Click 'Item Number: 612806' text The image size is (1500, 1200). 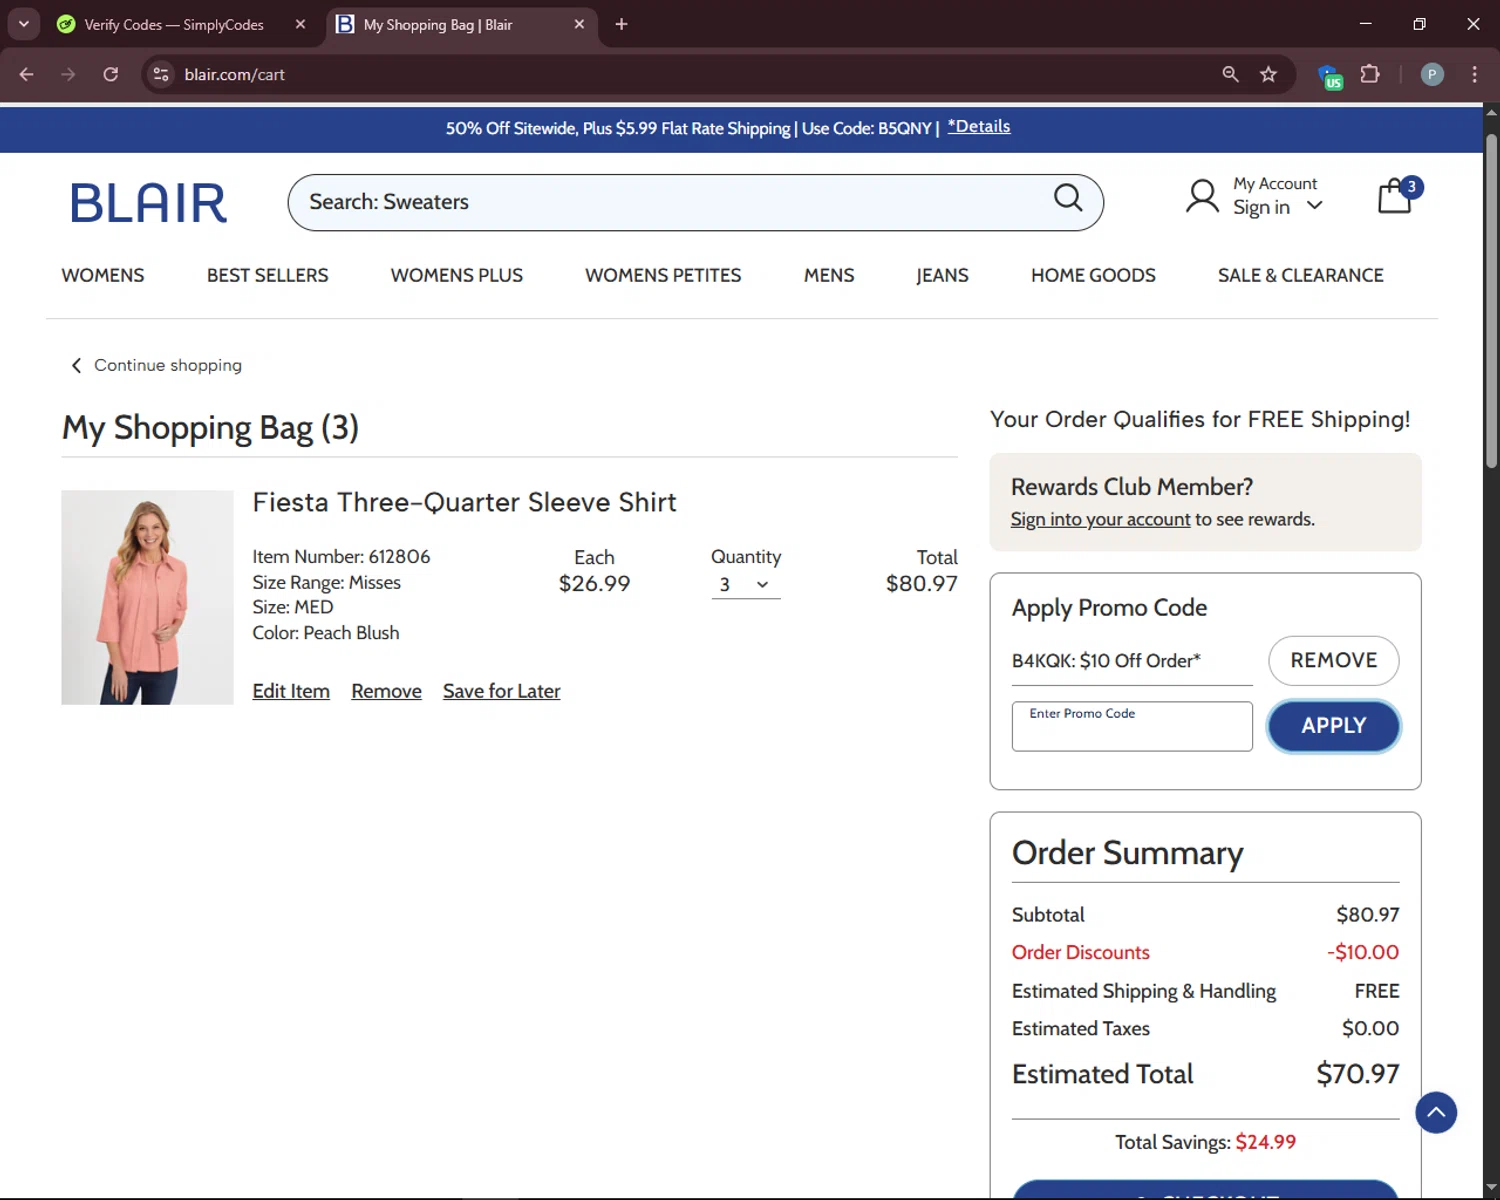click(341, 557)
